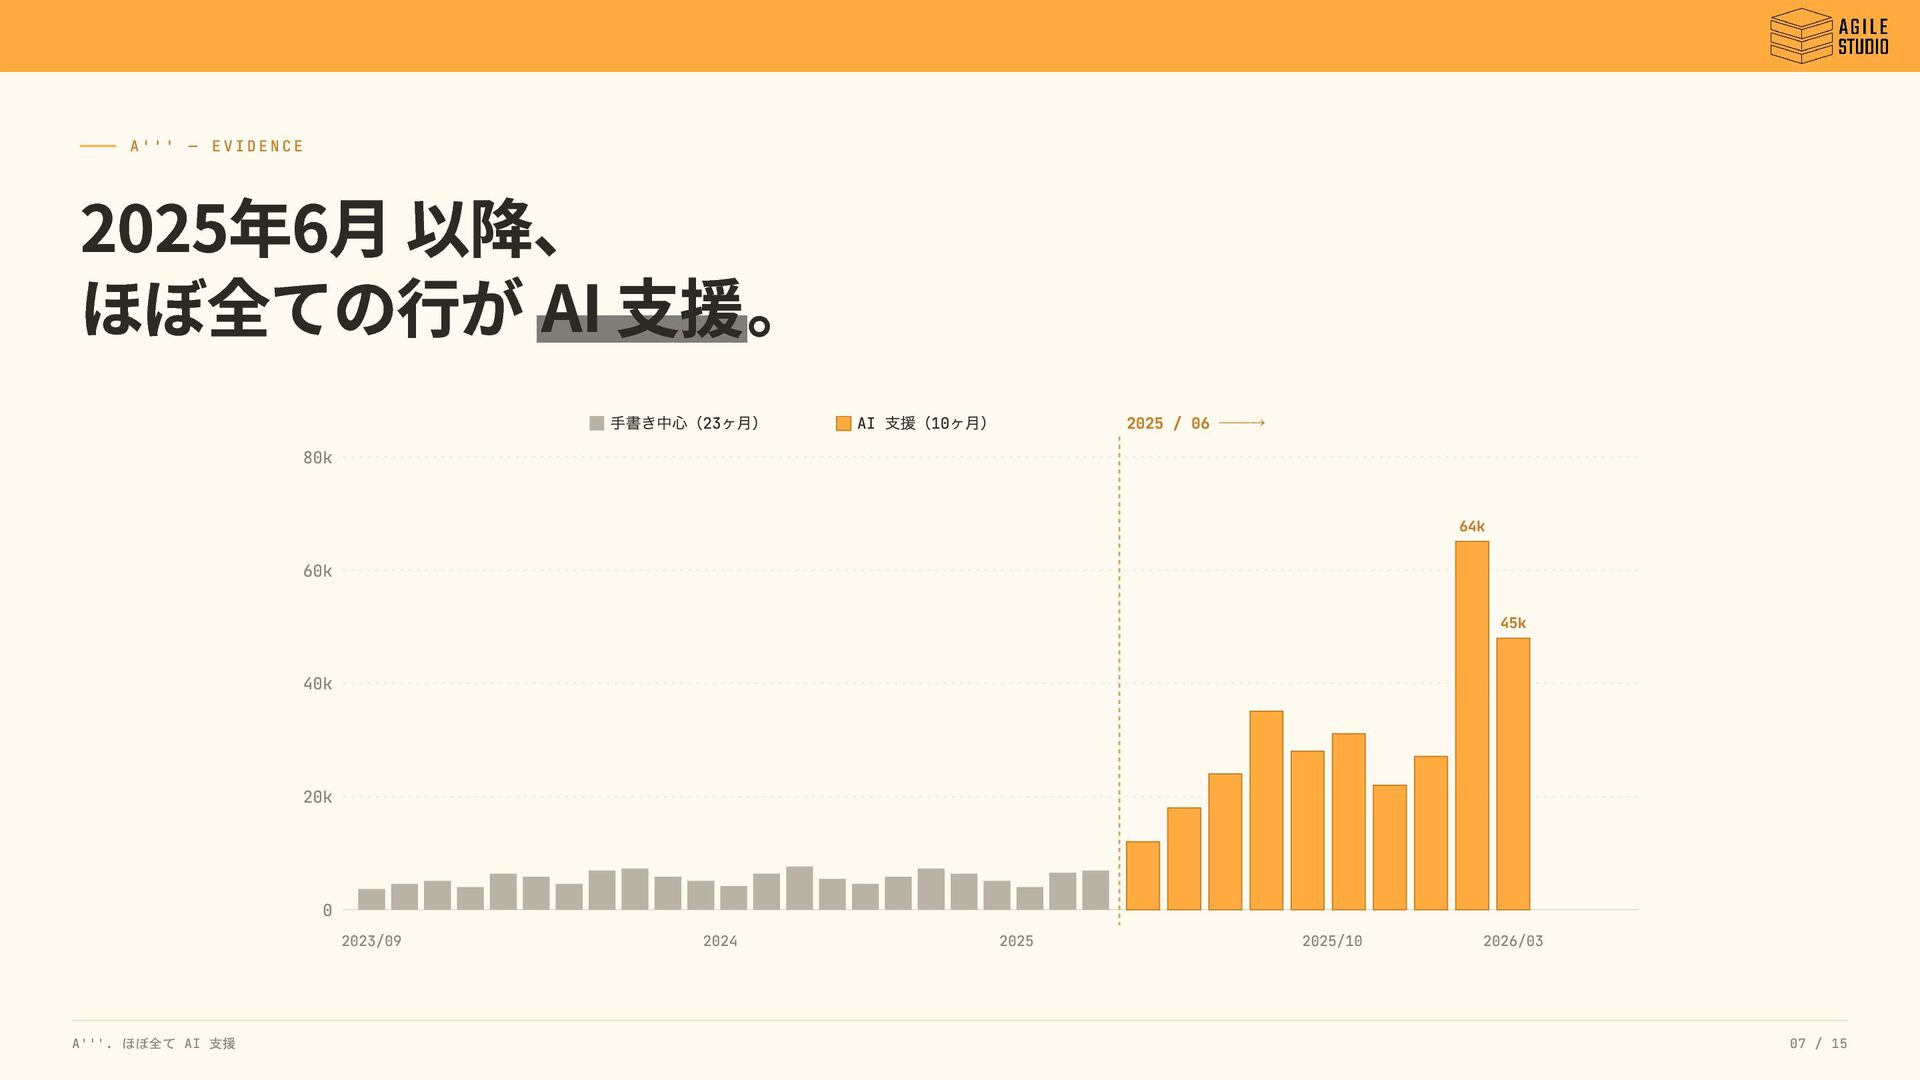Image resolution: width=1920 pixels, height=1080 pixels.
Task: Click the highlighted AI 支援 headline text
Action: tap(641, 310)
